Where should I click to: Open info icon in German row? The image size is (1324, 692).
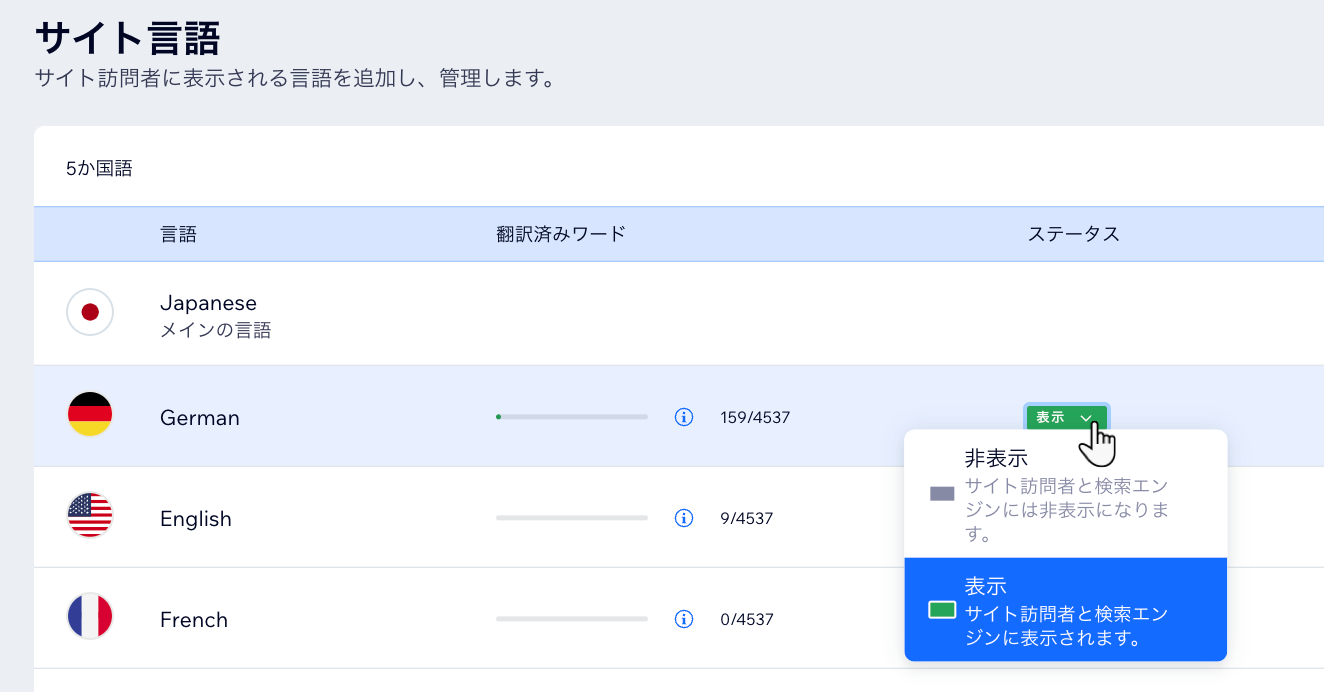pos(684,417)
